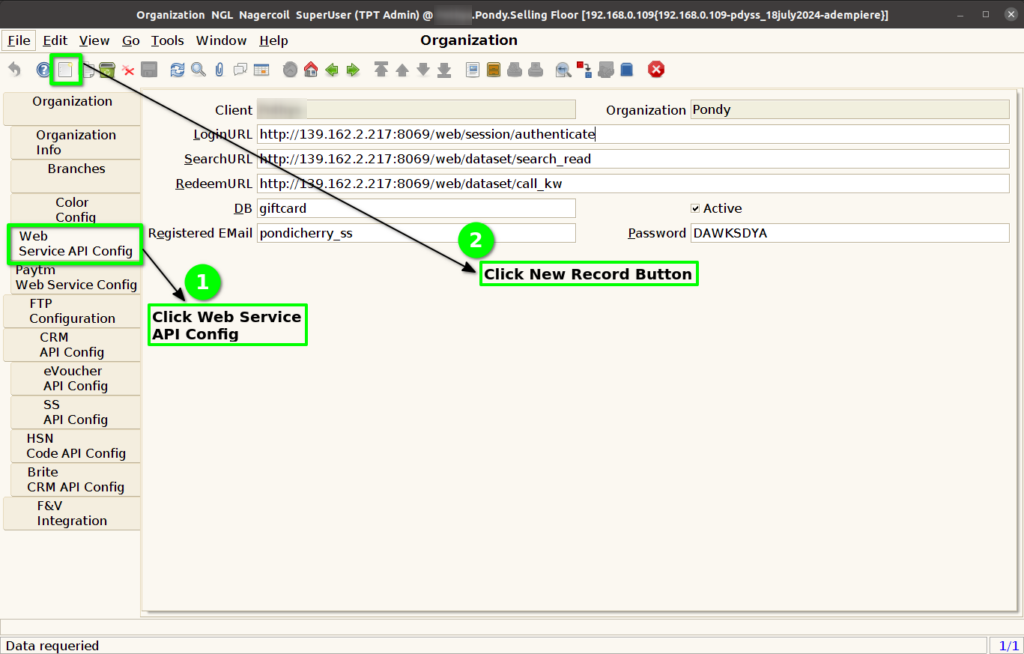
Task: Open the Go menu
Action: 131,41
